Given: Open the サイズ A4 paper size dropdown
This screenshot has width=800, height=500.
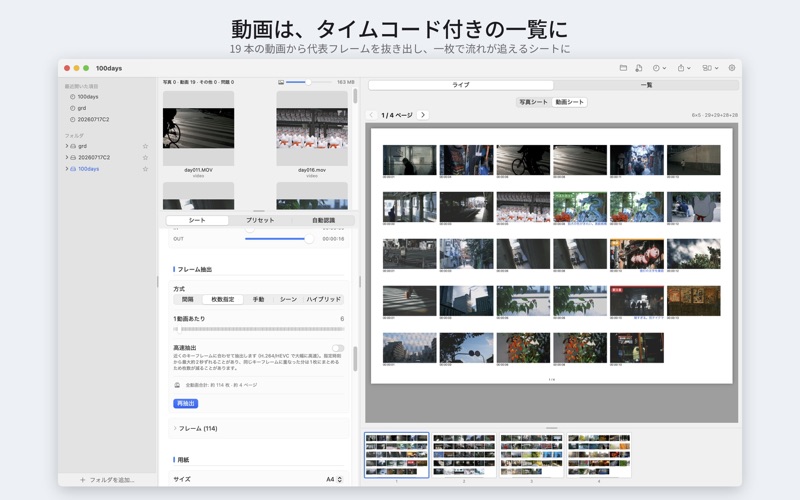Looking at the screenshot, I should pos(334,480).
